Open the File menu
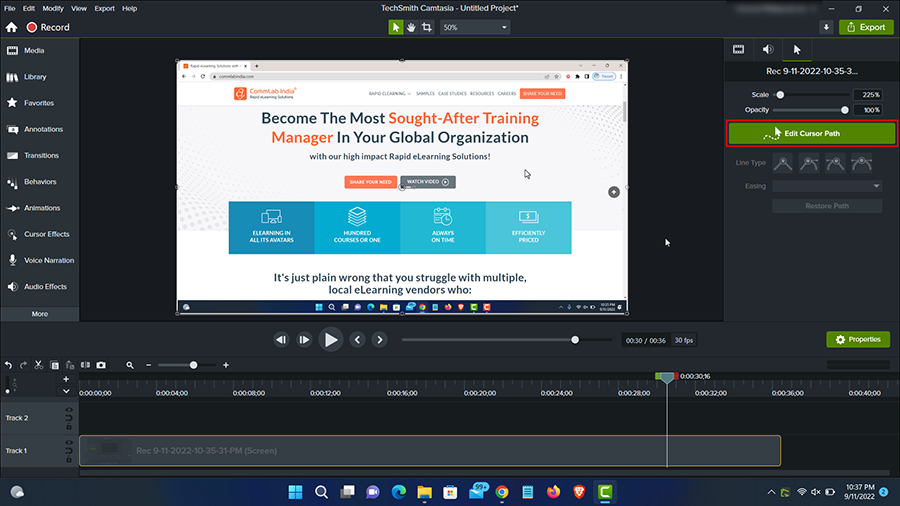This screenshot has width=900, height=506. click(10, 8)
